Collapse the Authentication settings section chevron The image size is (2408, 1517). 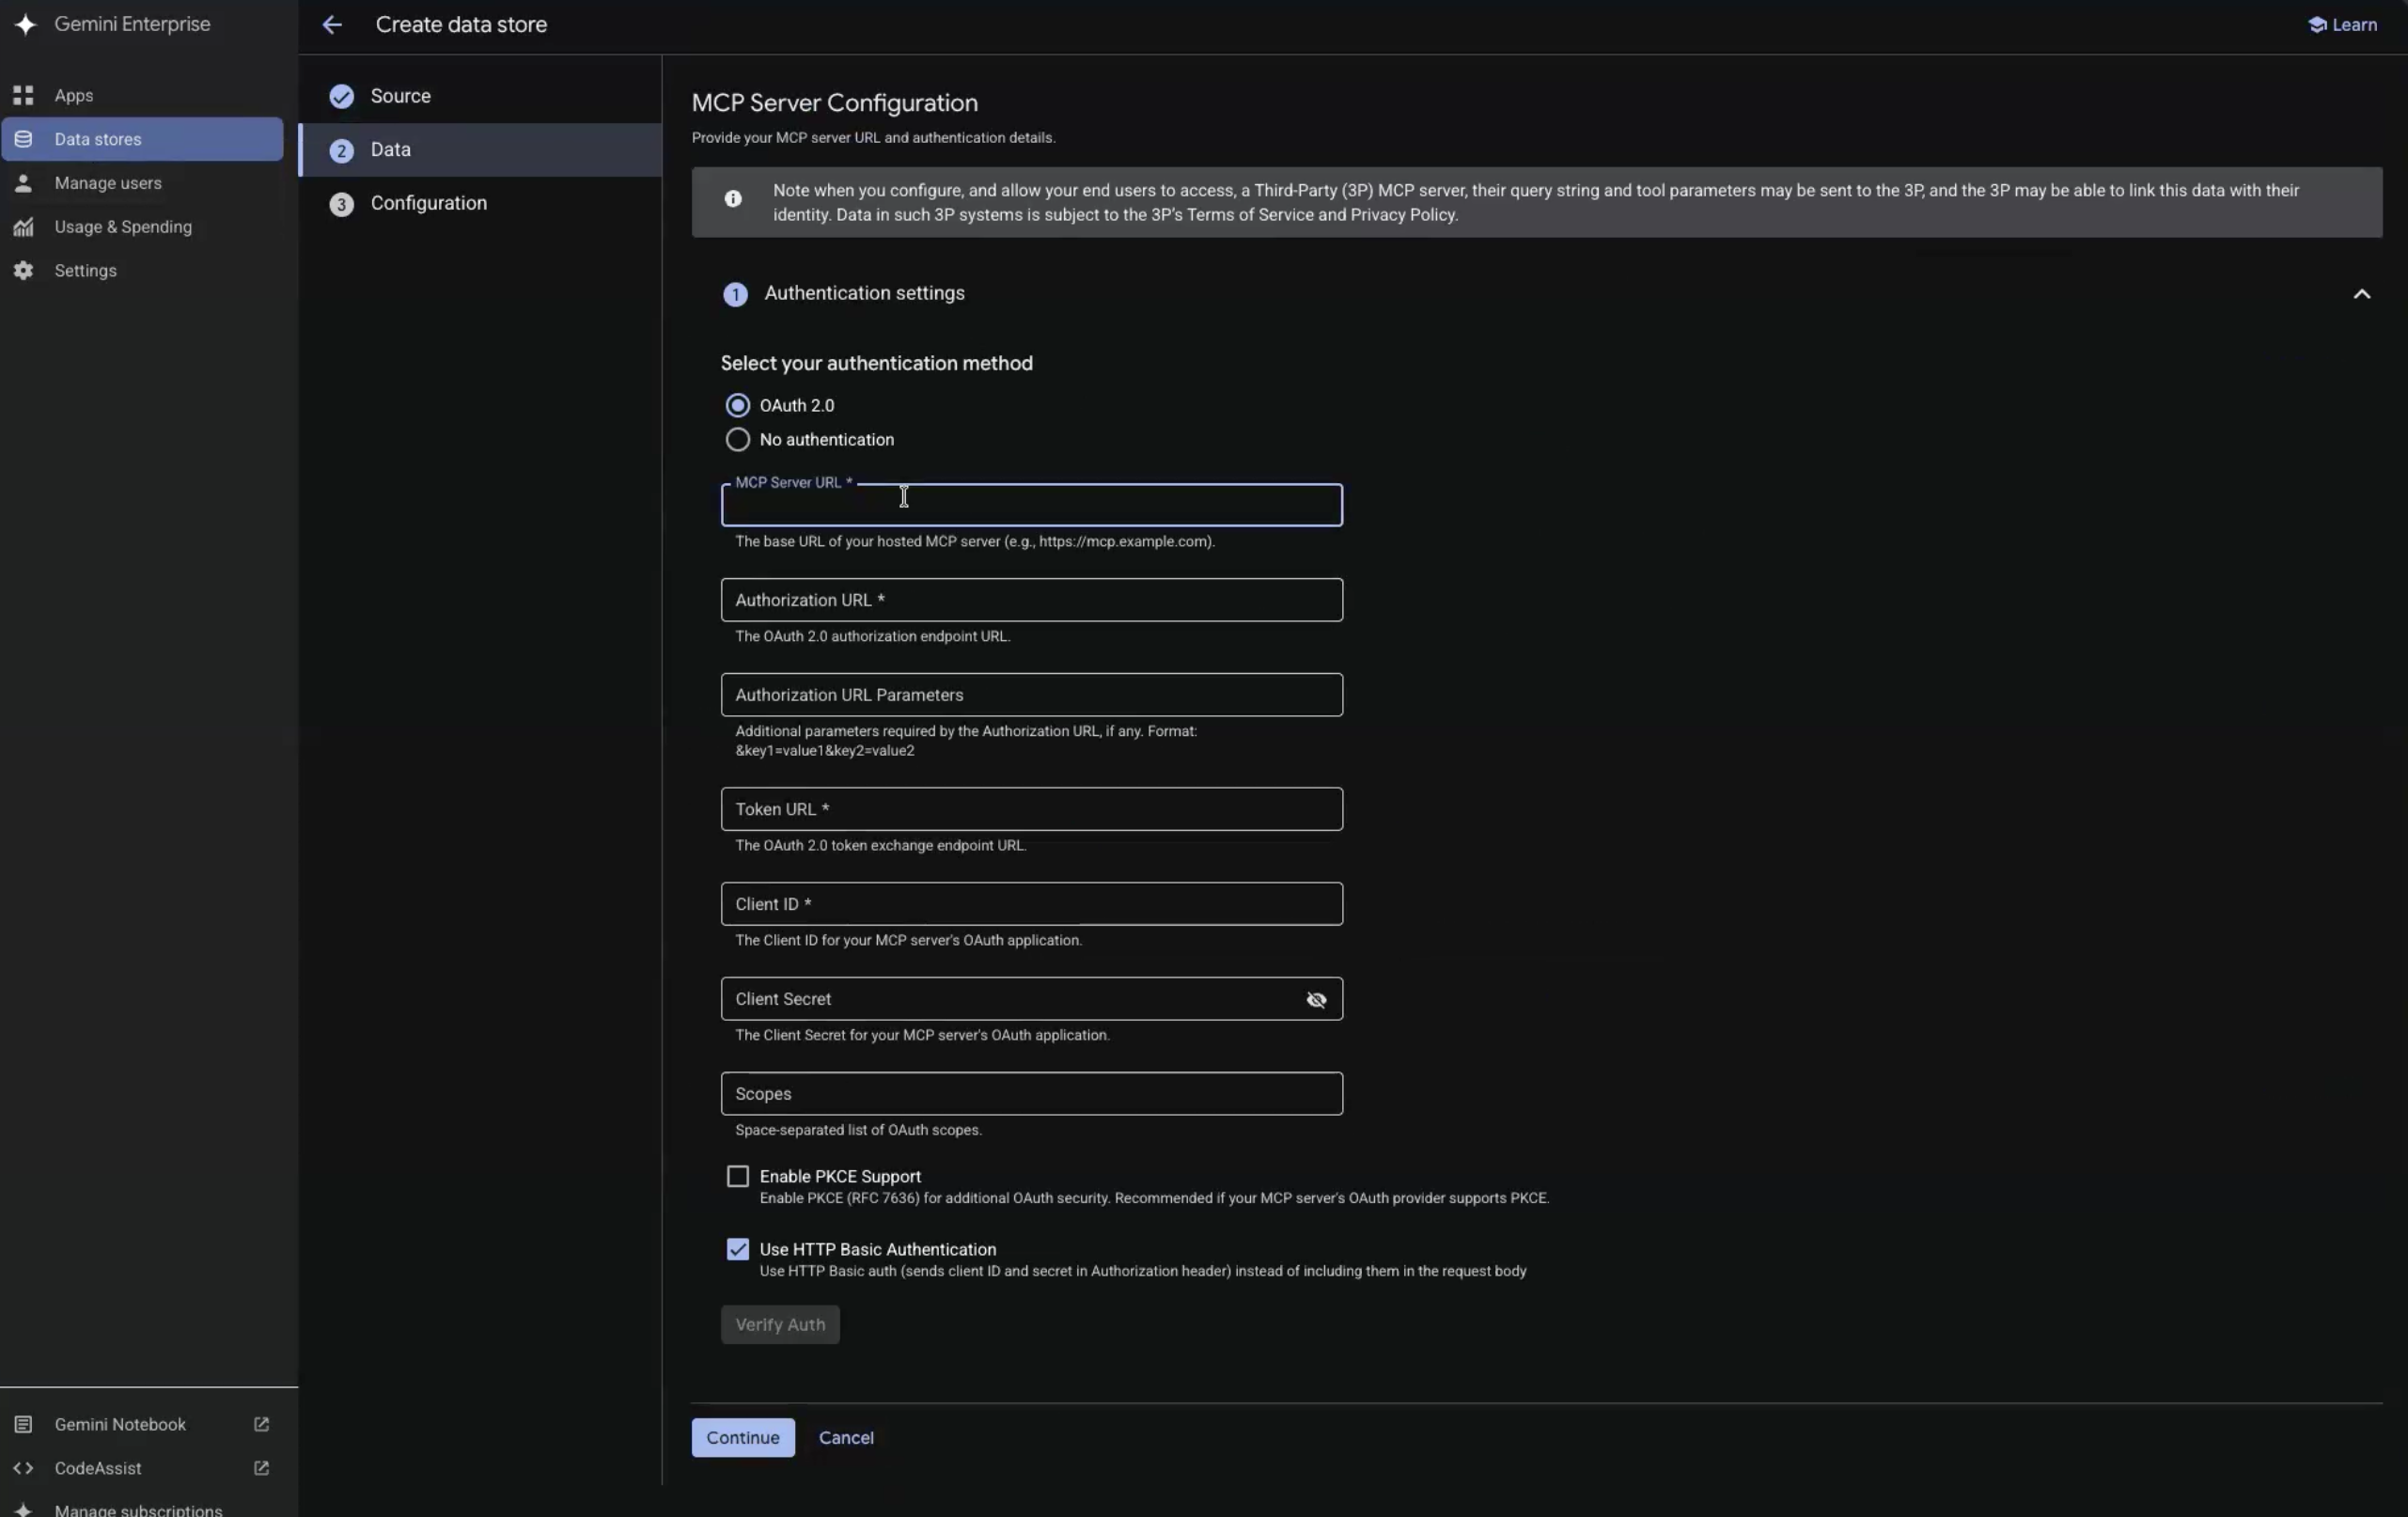click(2361, 294)
